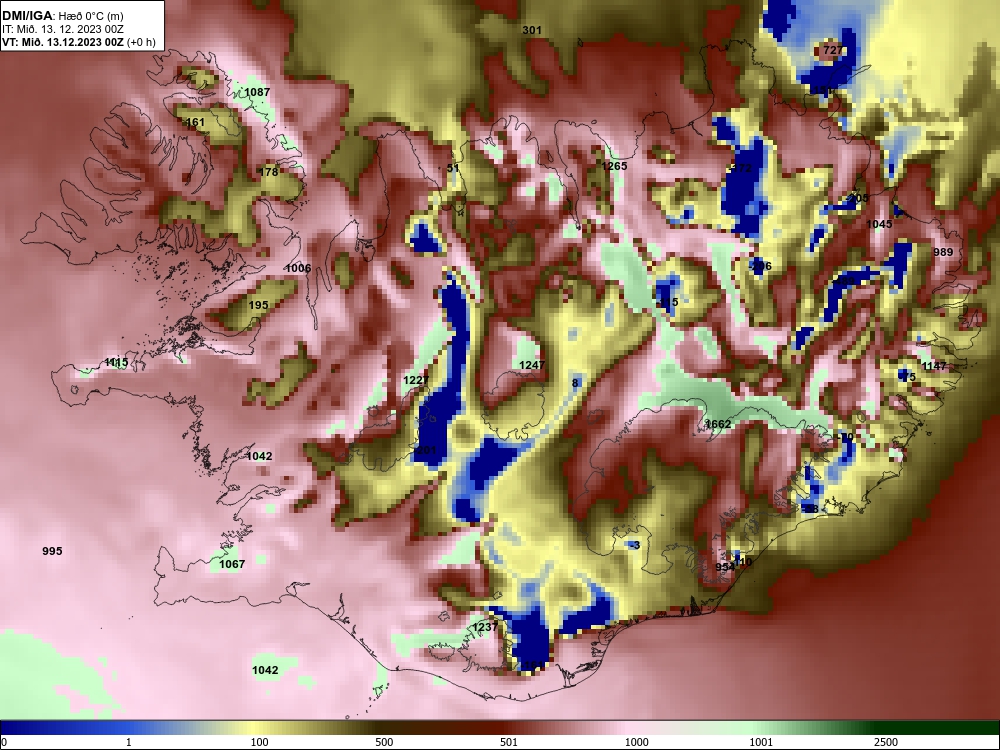Click the map value 8
The image size is (1000, 750).
click(x=575, y=383)
